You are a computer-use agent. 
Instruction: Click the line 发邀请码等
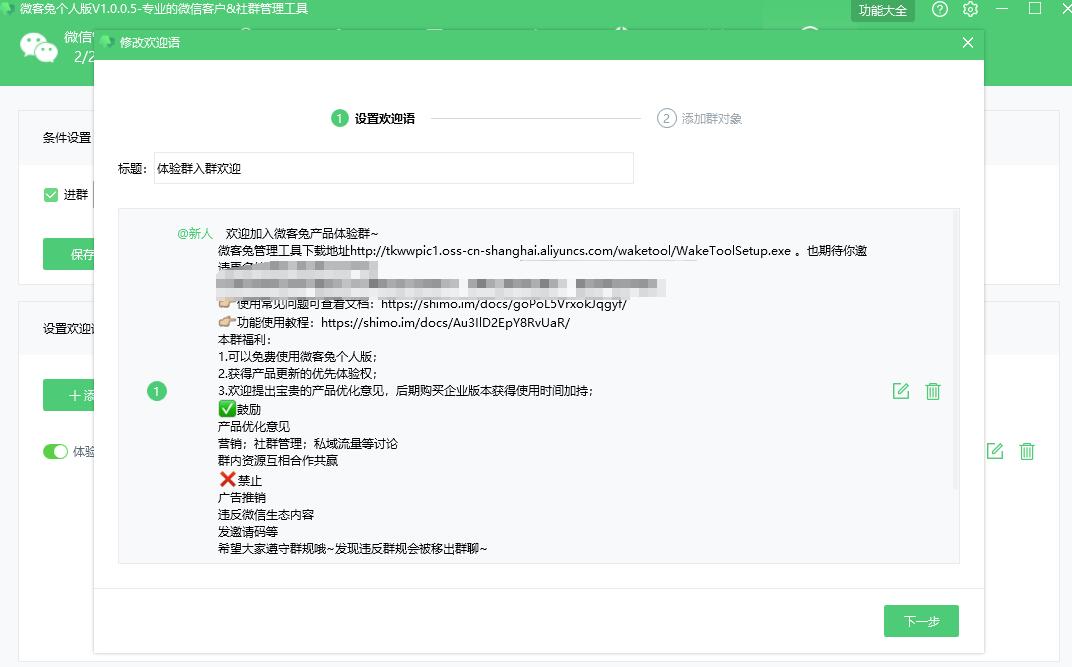point(247,532)
